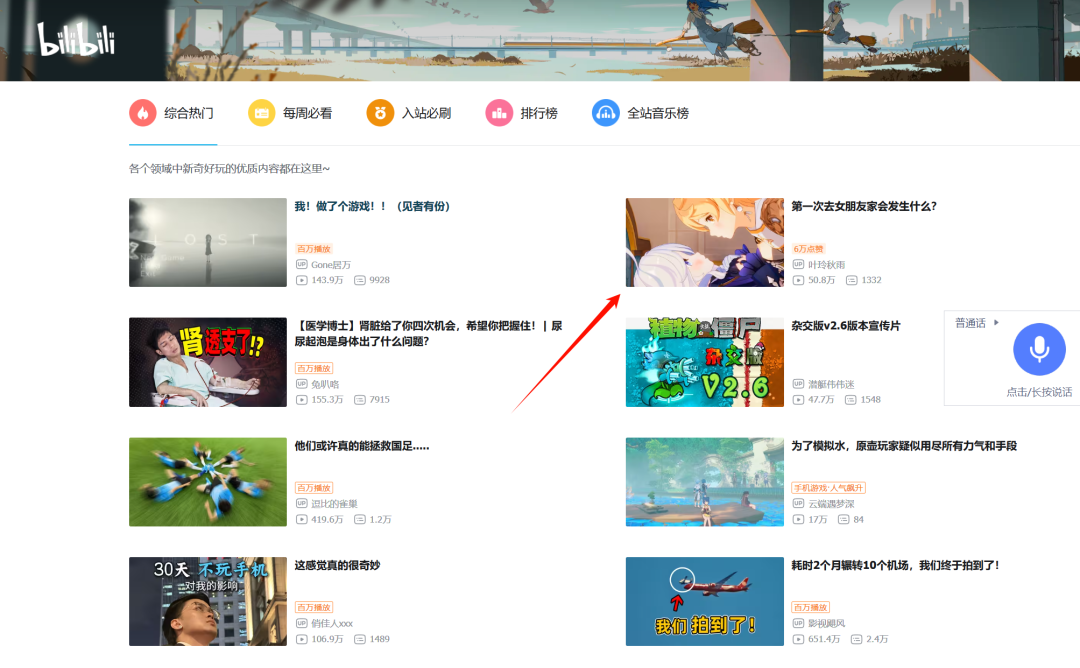
Task: Click uploader name Gone居万
Action: pyautogui.click(x=331, y=264)
